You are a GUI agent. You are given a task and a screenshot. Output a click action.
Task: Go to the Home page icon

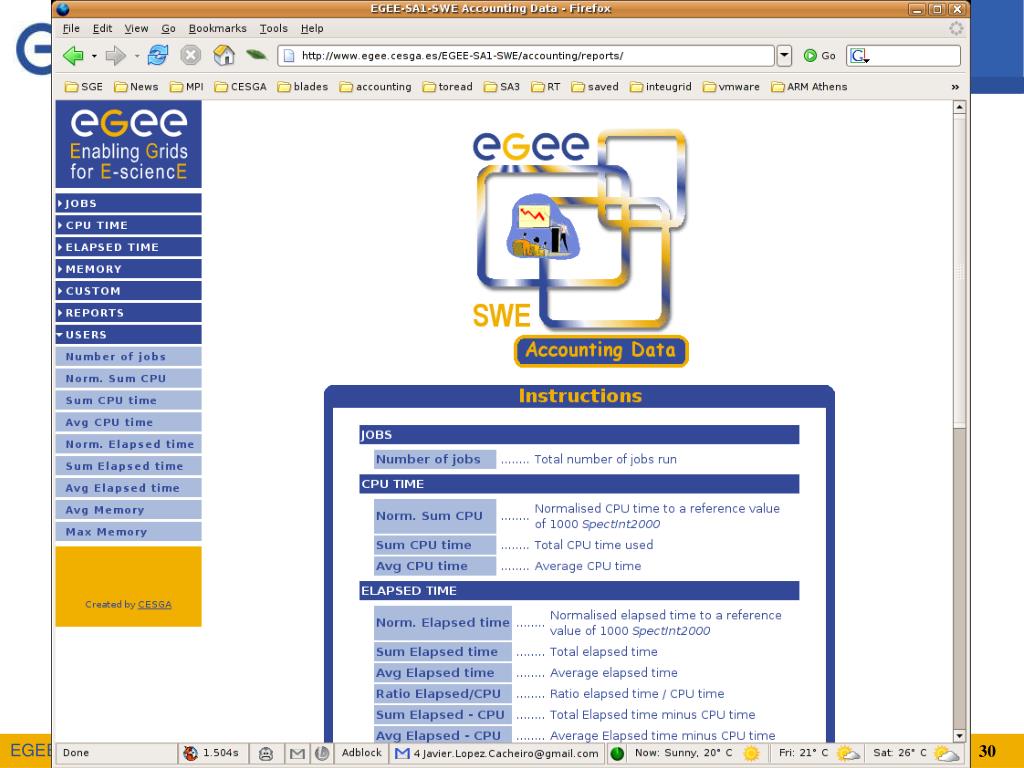pos(224,56)
